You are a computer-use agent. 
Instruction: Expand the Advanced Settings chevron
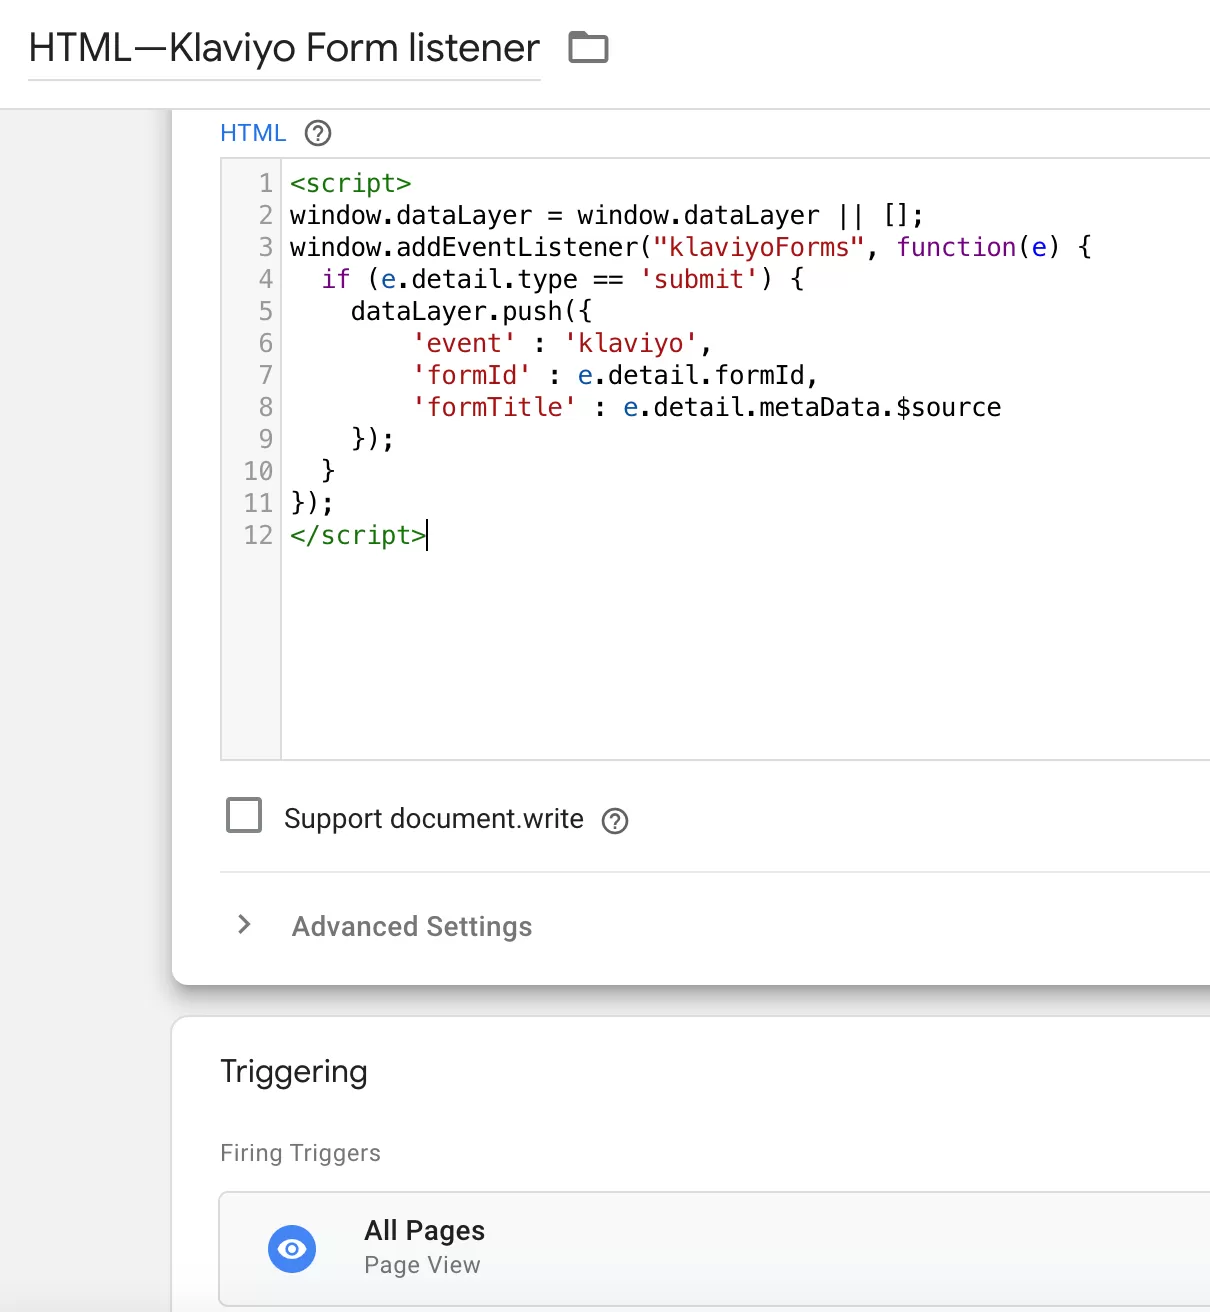(244, 925)
